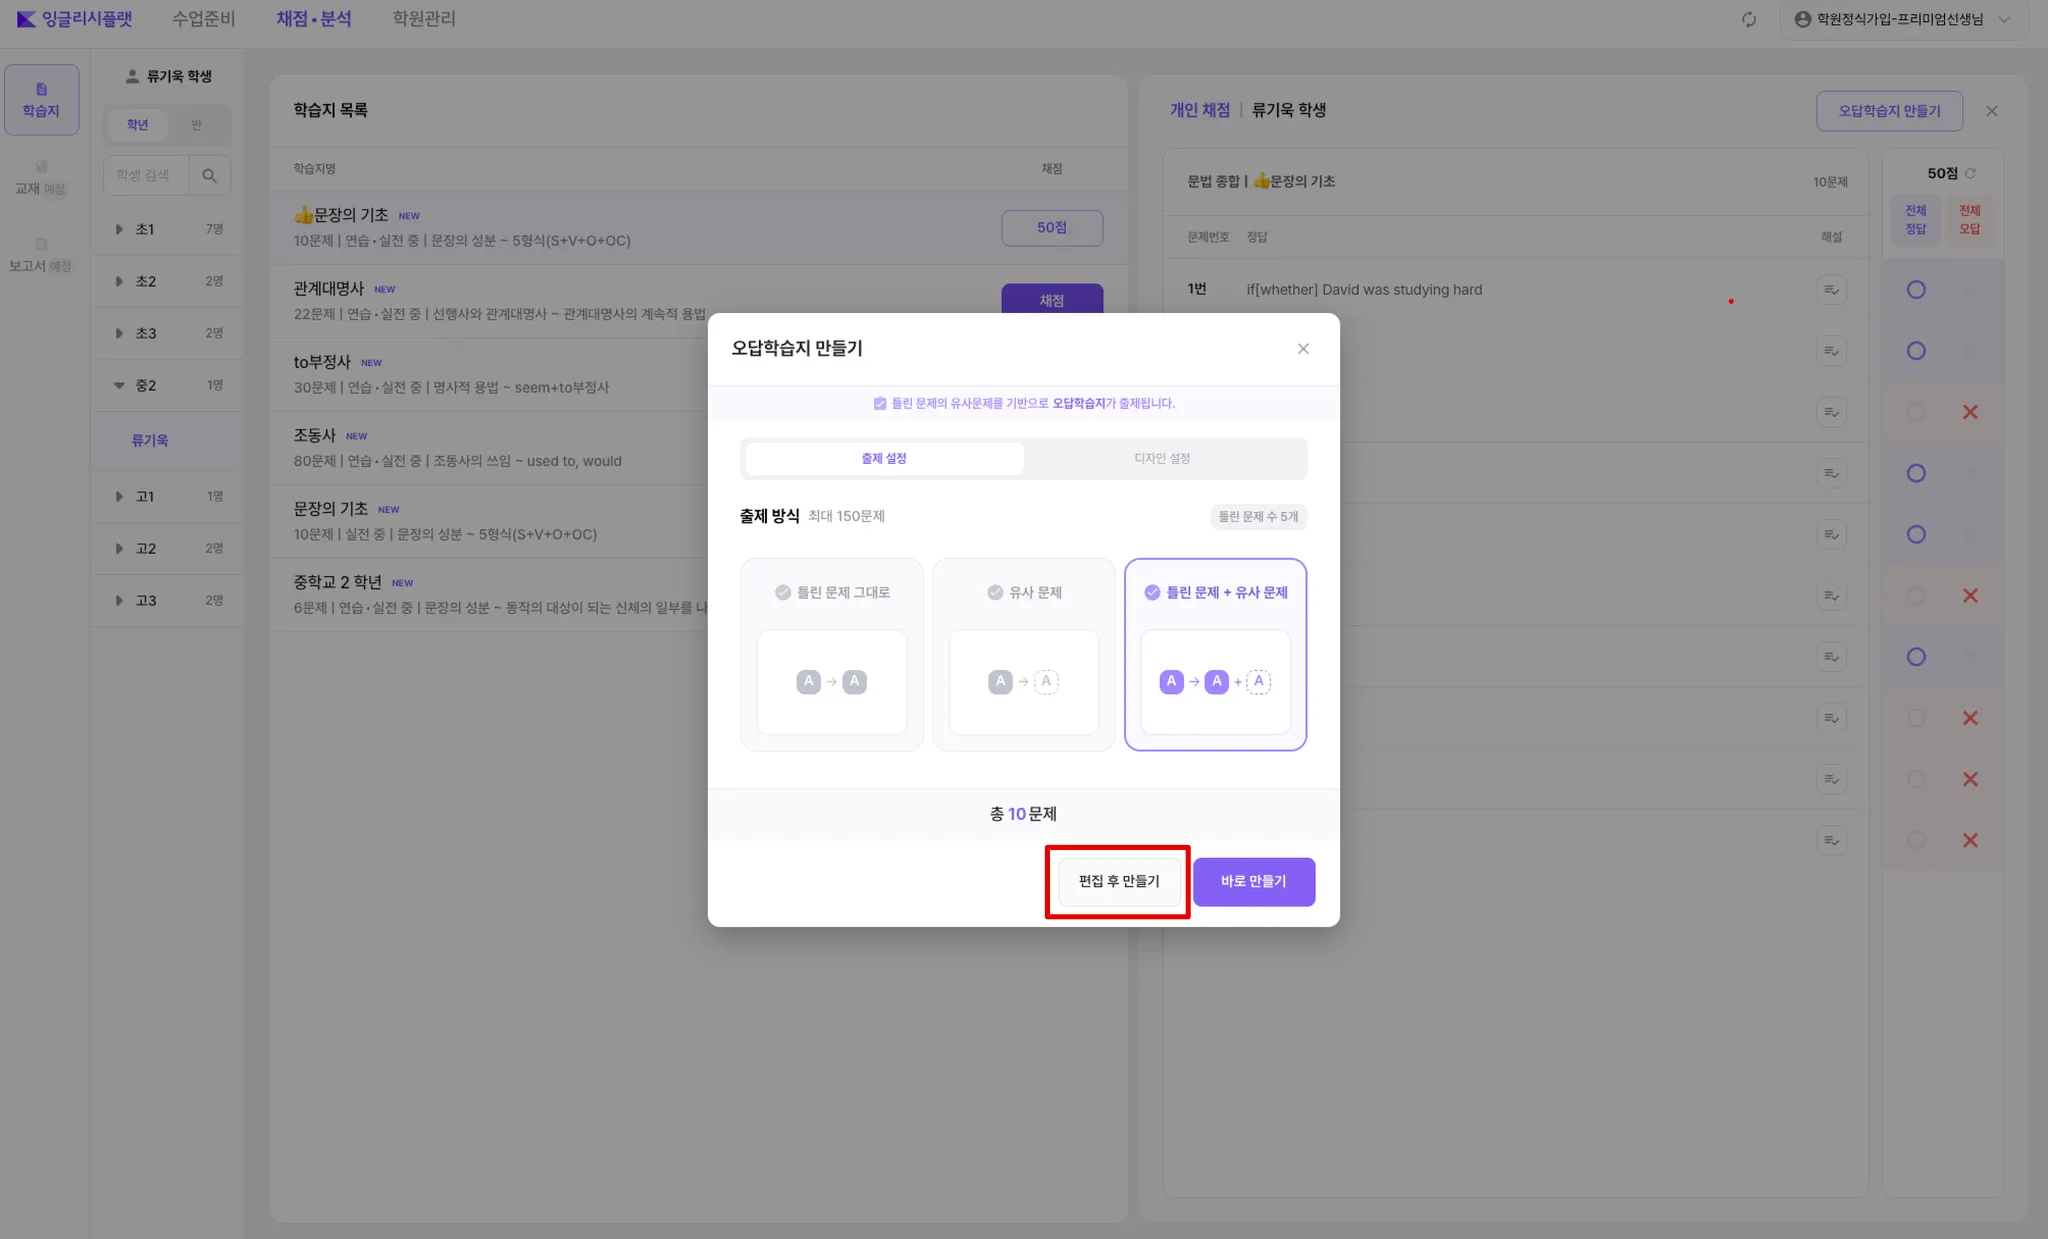The height and width of the screenshot is (1239, 2048).
Task: Close the 오답학습지 만들기 dialog
Action: 1302,349
